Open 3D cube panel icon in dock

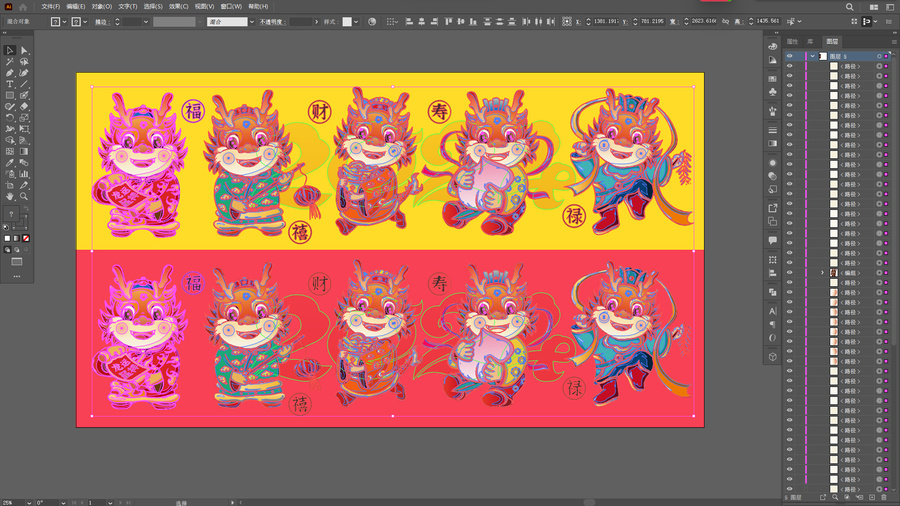point(773,356)
